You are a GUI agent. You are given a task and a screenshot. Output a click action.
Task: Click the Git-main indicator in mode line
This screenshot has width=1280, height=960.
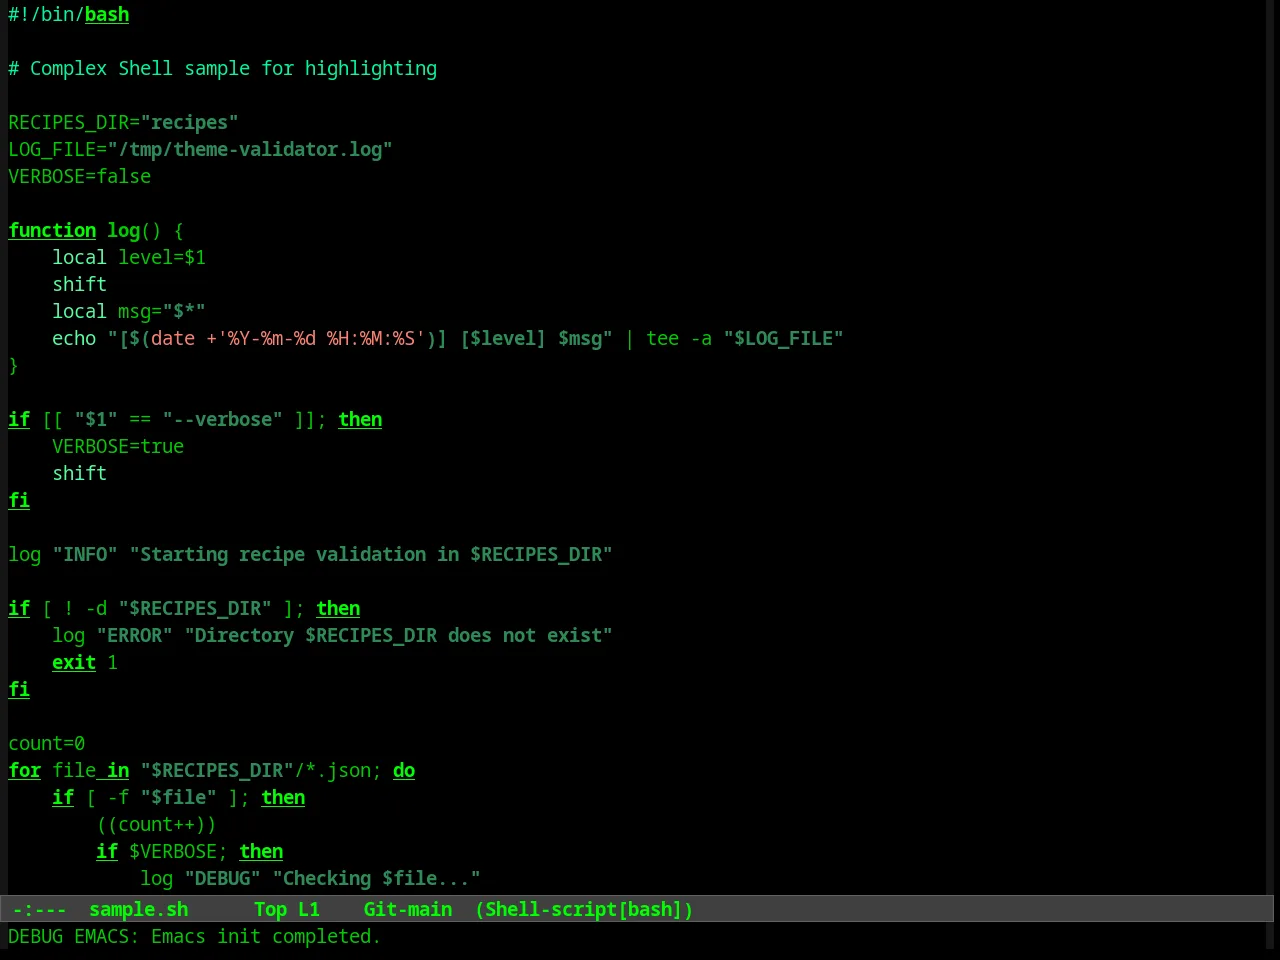407,909
